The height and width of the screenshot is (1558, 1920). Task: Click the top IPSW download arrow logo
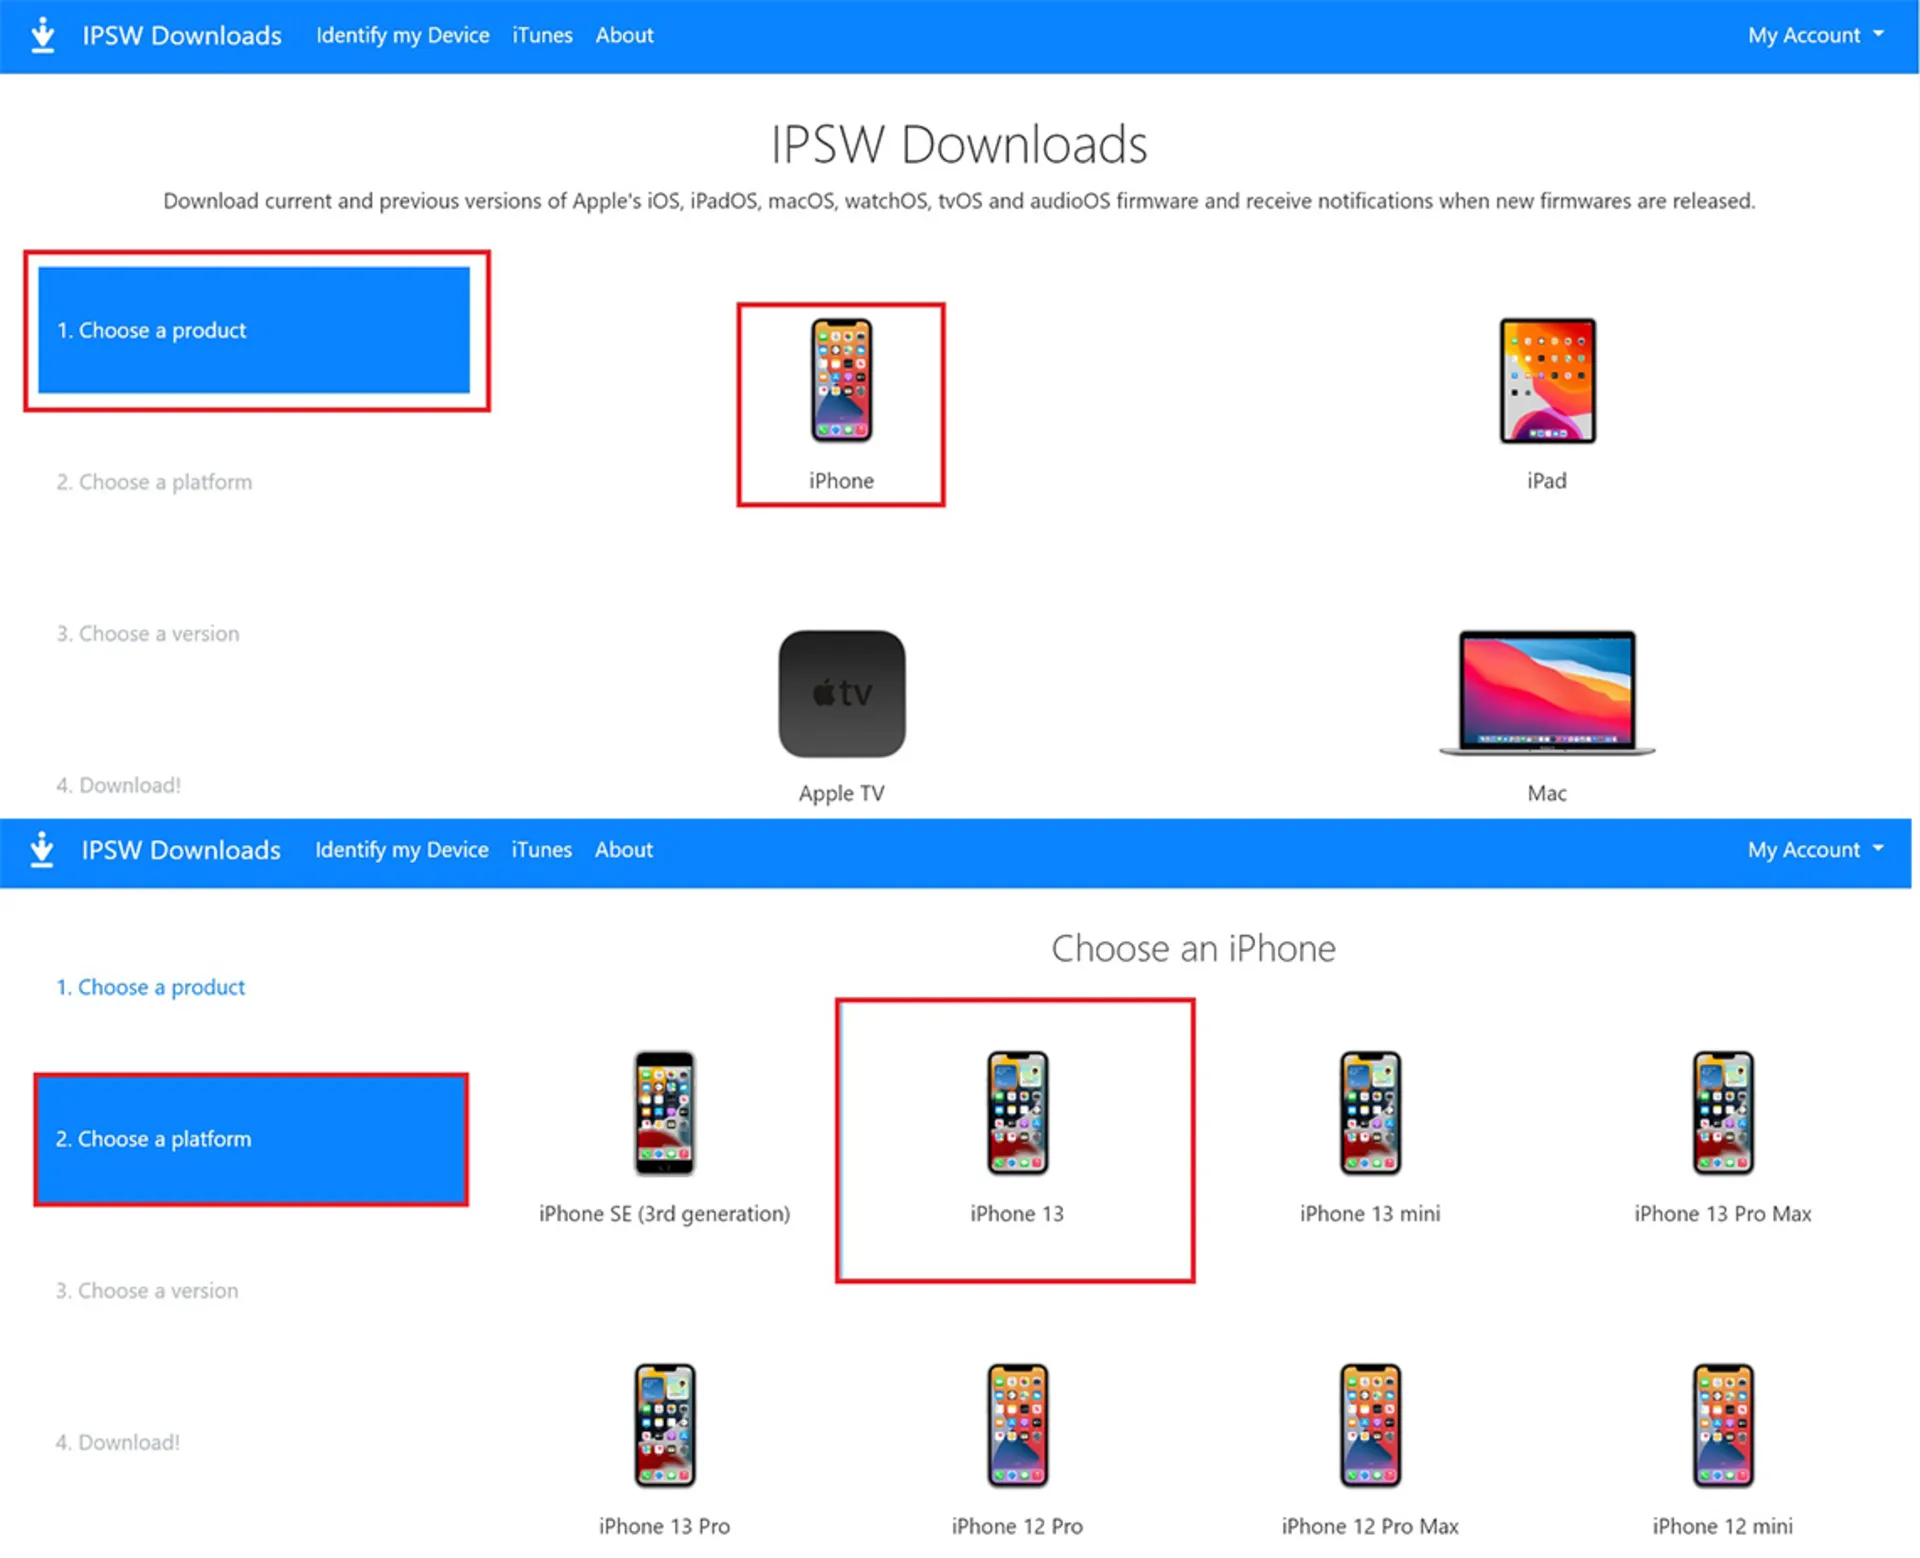pos(42,35)
